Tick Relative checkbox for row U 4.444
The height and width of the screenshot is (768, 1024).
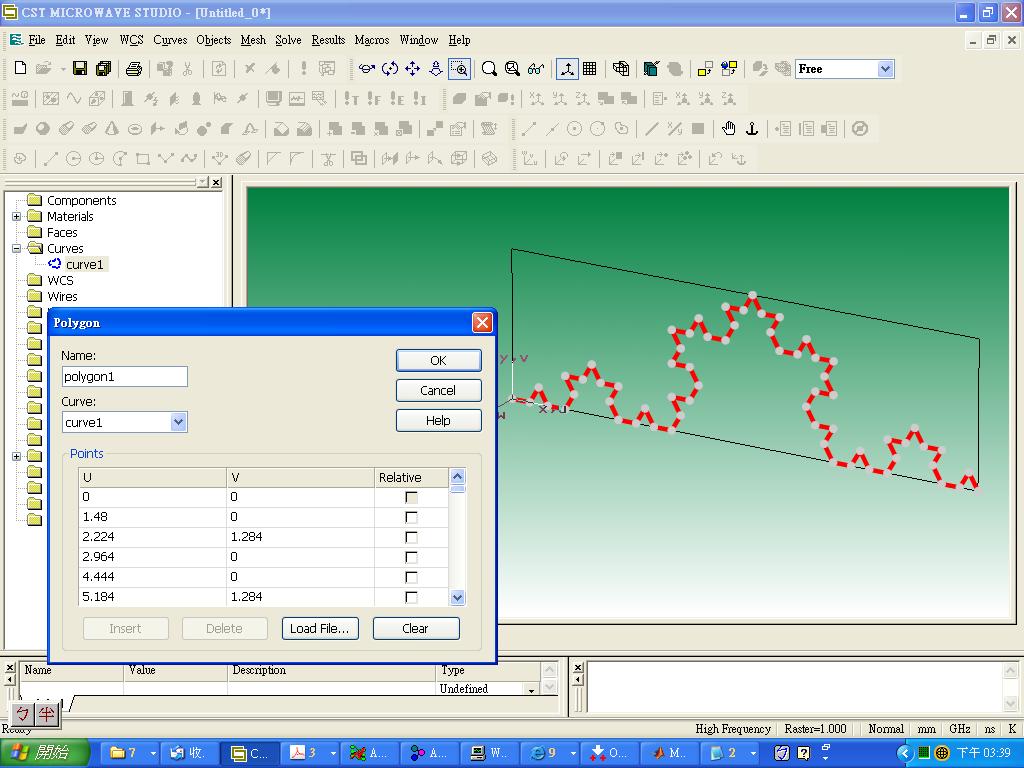[411, 577]
